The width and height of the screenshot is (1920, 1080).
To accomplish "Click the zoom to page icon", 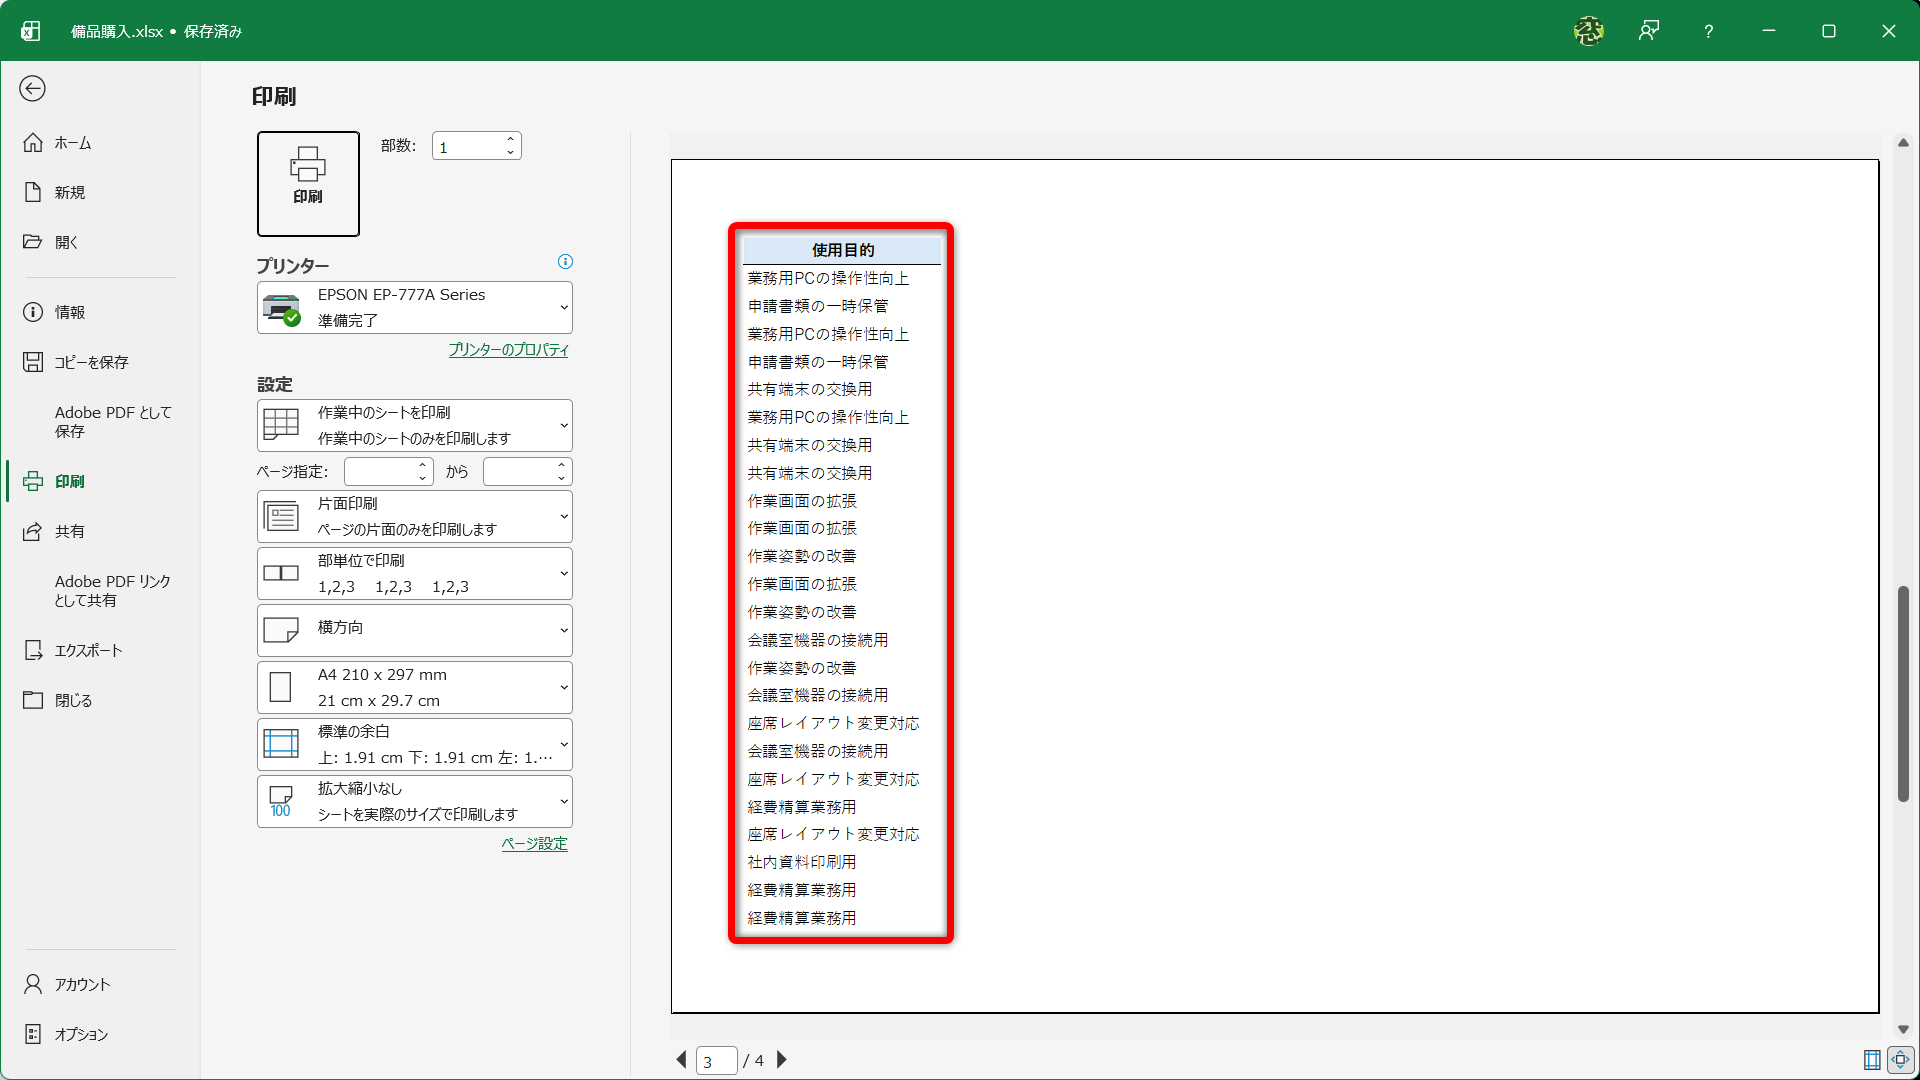I will coord(1901,1060).
